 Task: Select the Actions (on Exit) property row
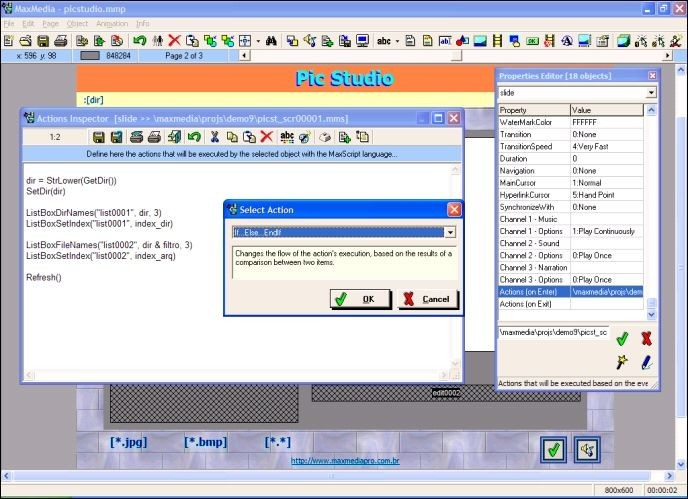click(570, 304)
